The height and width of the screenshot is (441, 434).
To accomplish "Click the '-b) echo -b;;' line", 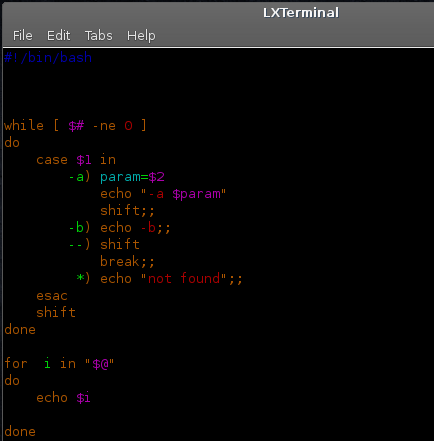I will [119, 228].
